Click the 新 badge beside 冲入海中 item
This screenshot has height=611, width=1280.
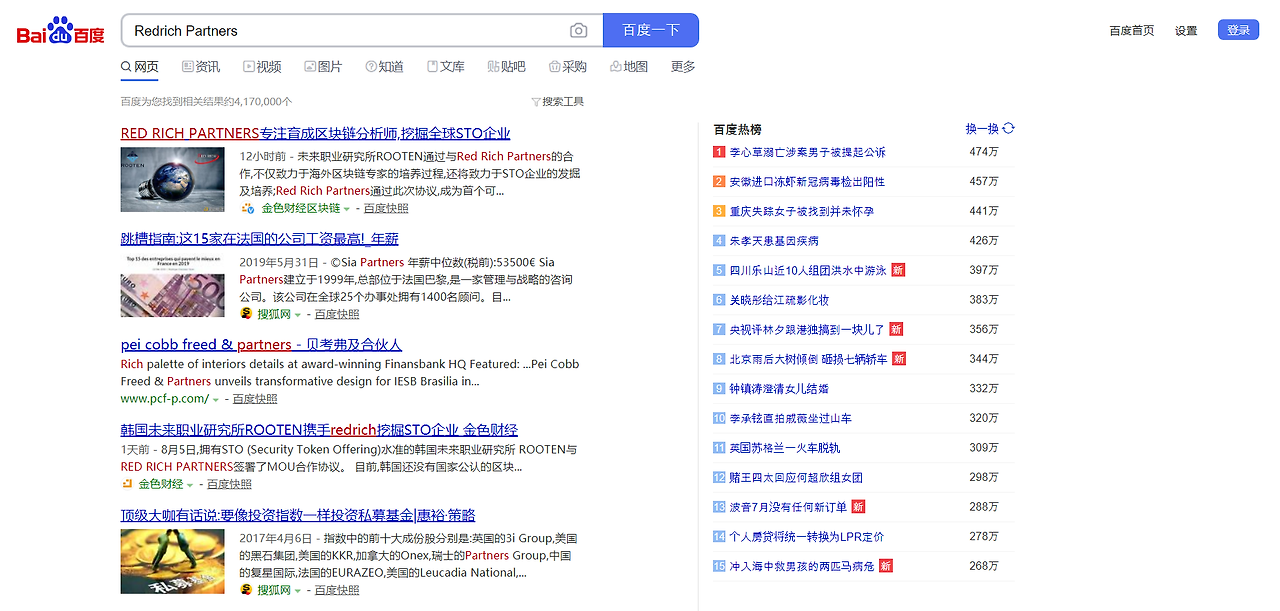(885, 566)
